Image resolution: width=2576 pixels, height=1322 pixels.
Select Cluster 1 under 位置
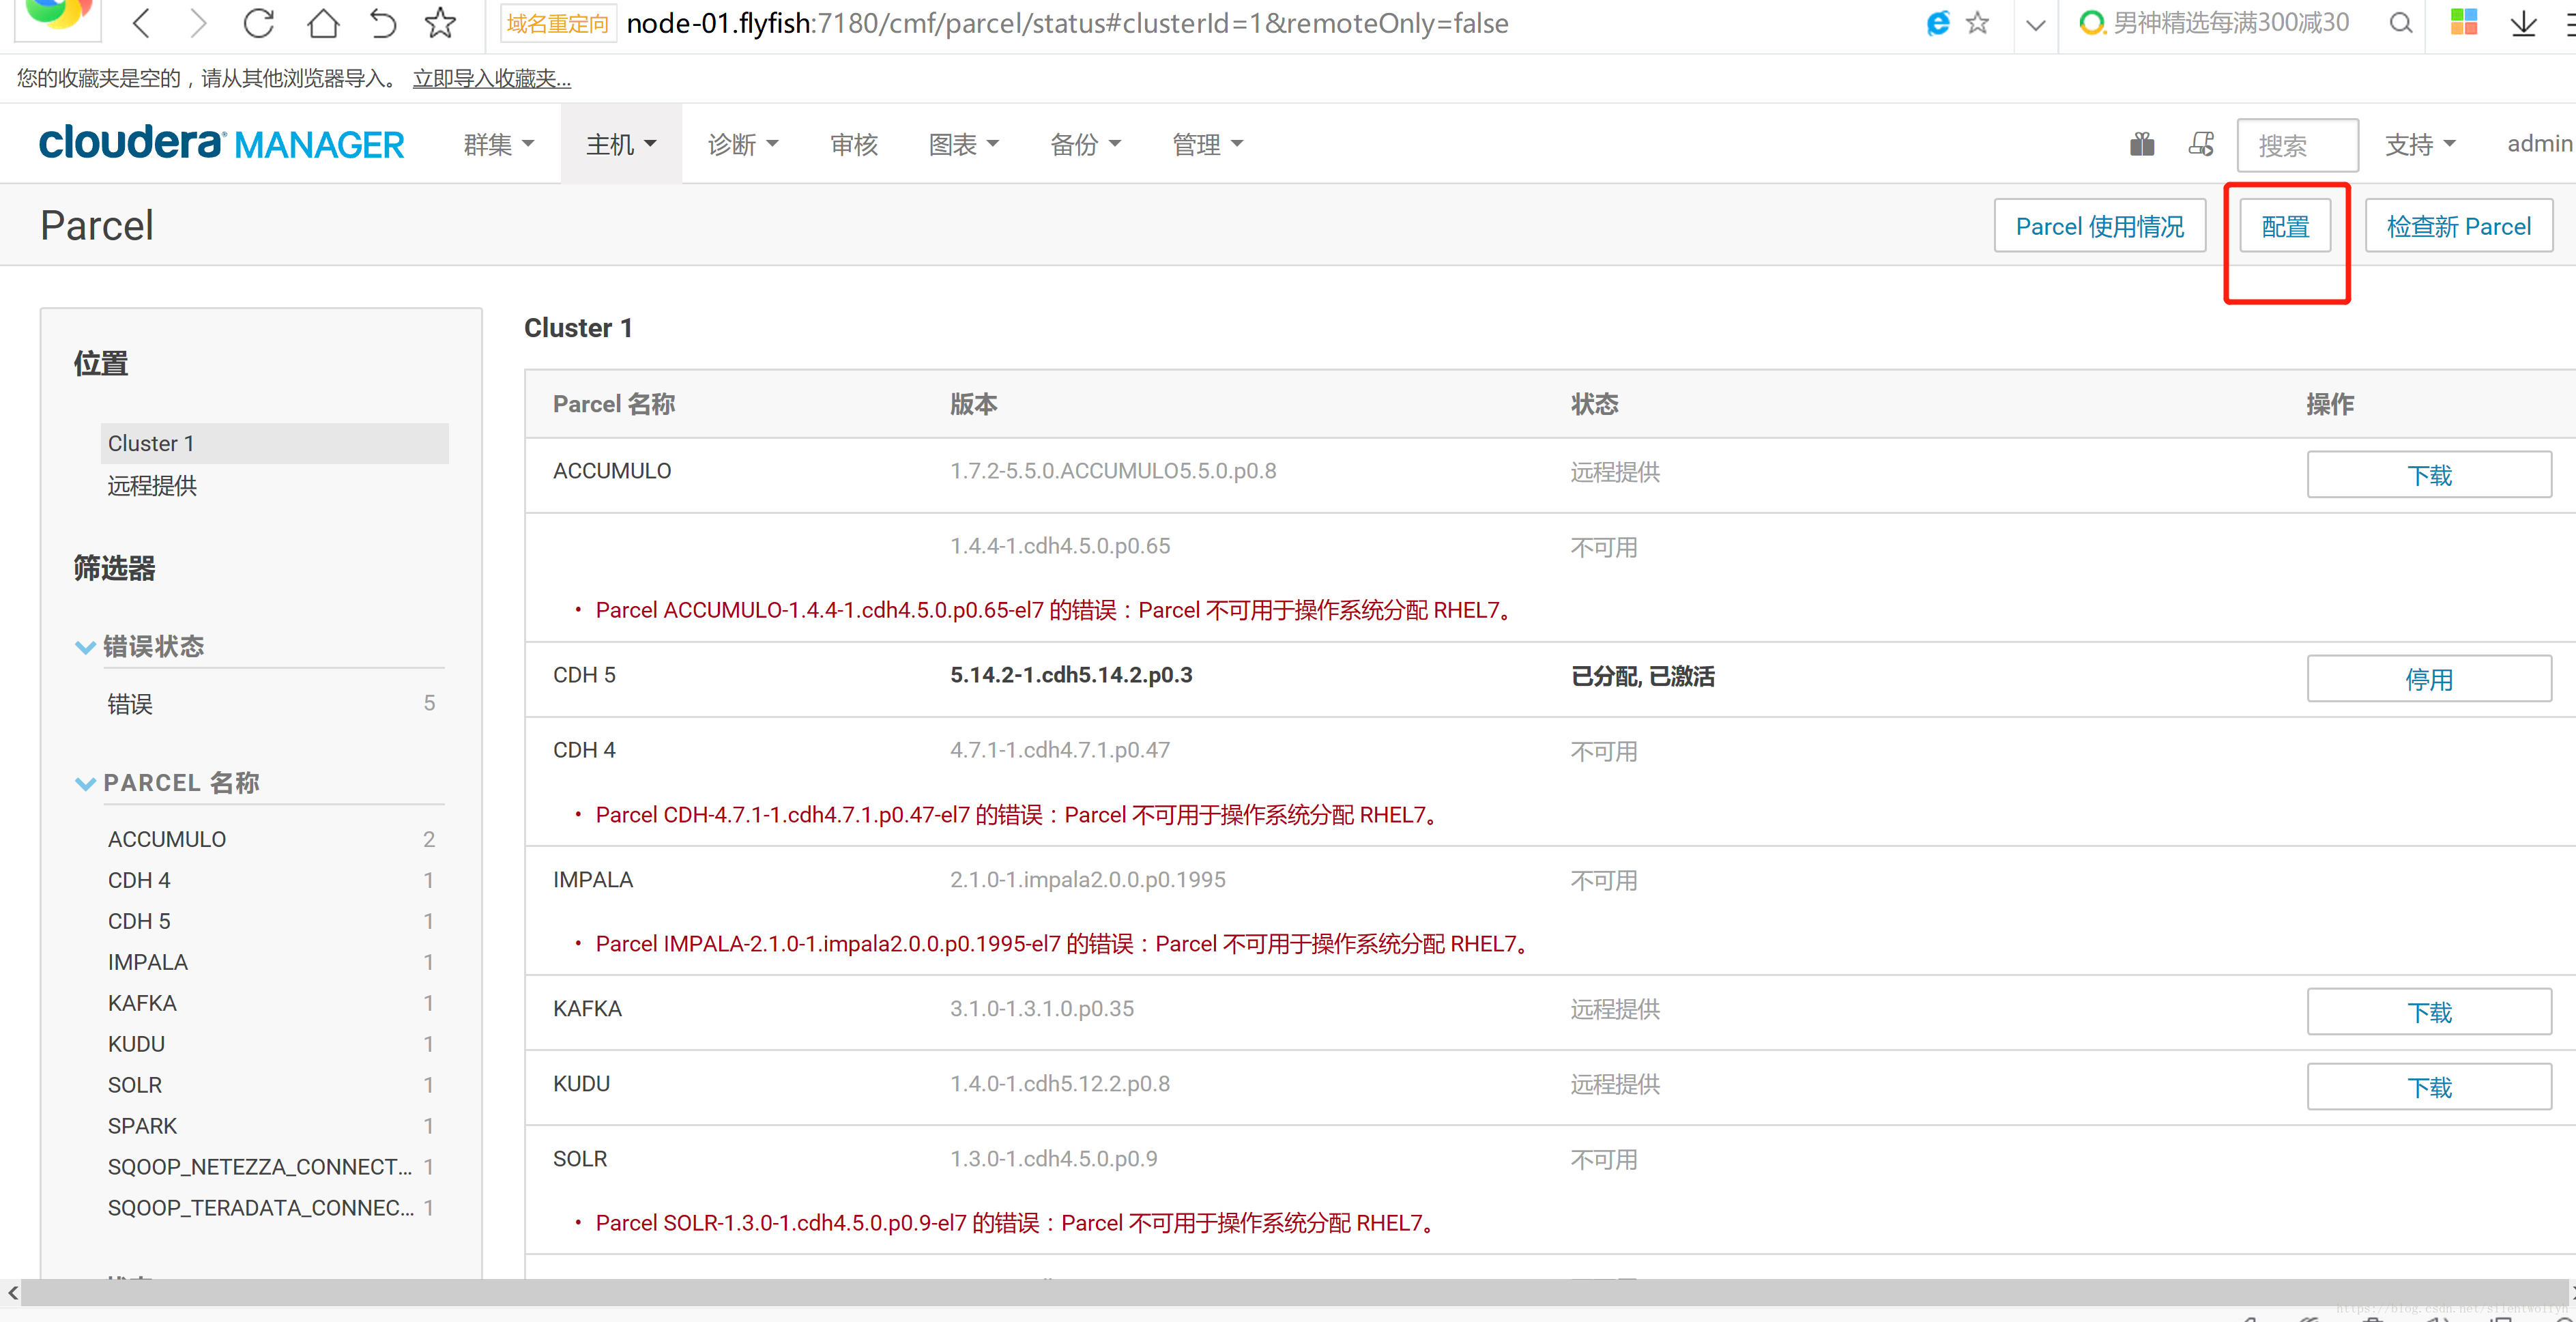click(274, 443)
